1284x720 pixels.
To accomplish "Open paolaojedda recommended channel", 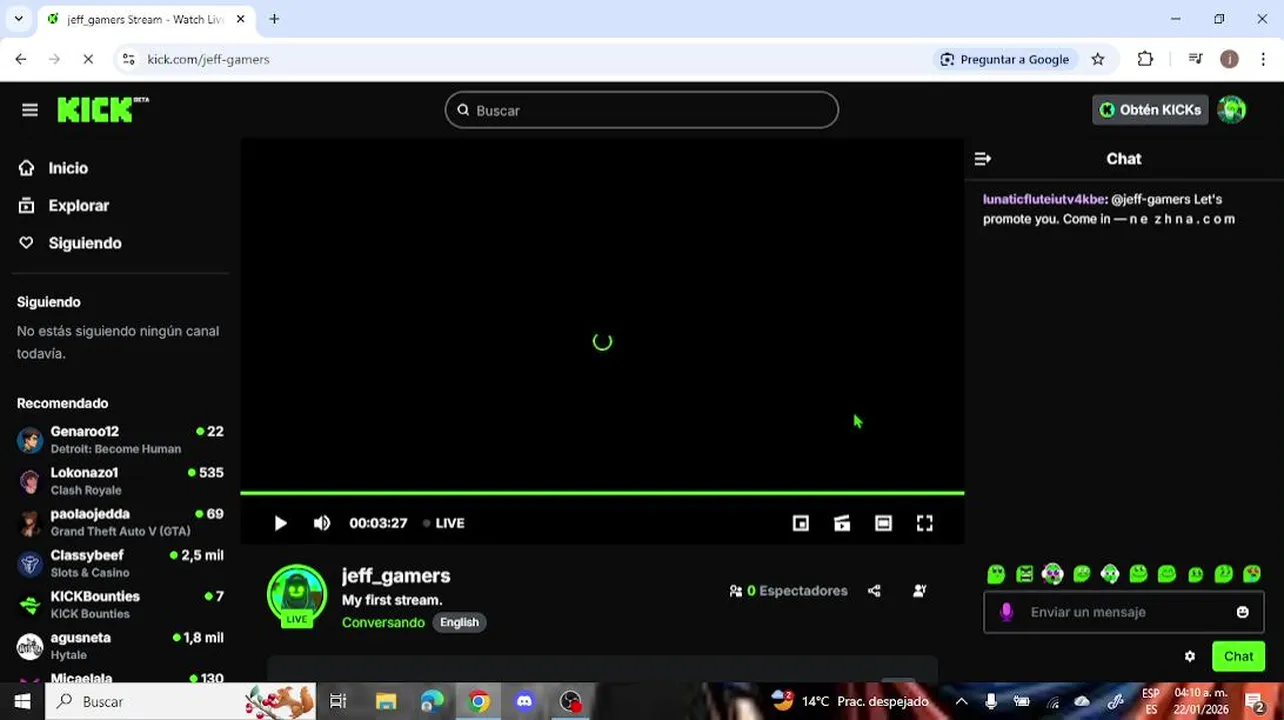I will (120, 522).
